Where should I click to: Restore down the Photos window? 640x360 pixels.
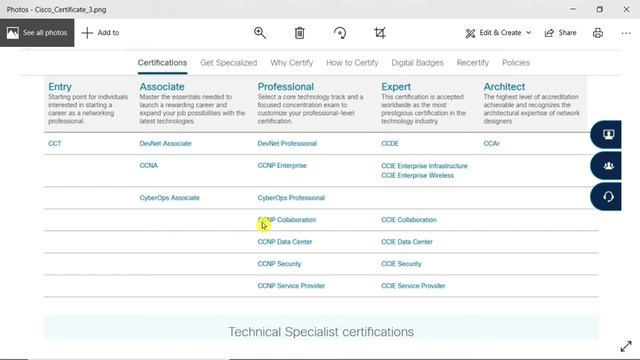[600, 9]
